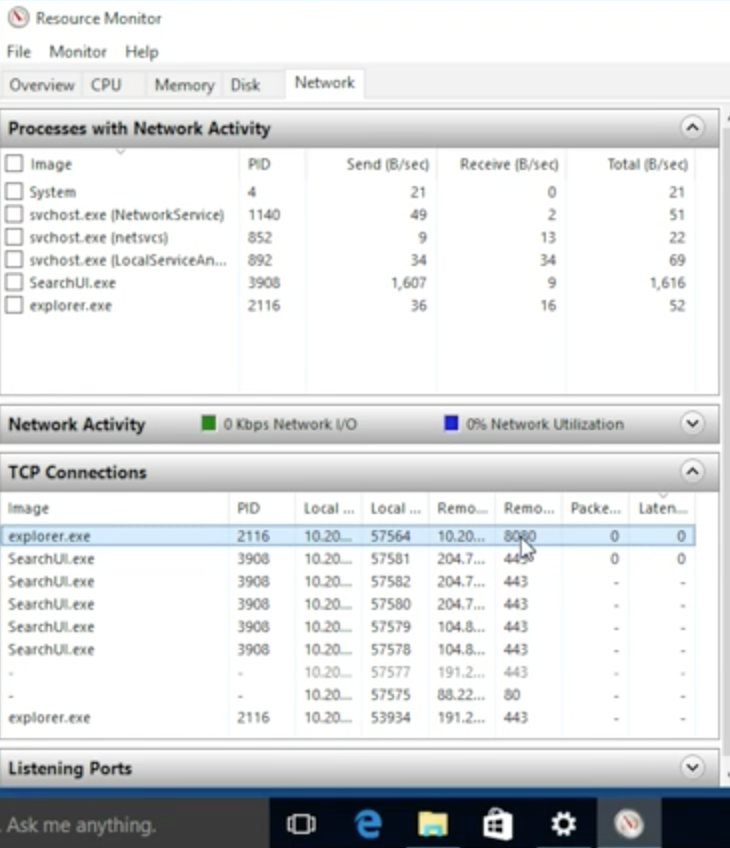Select the Network tab
This screenshot has height=848, width=730.
(x=324, y=83)
